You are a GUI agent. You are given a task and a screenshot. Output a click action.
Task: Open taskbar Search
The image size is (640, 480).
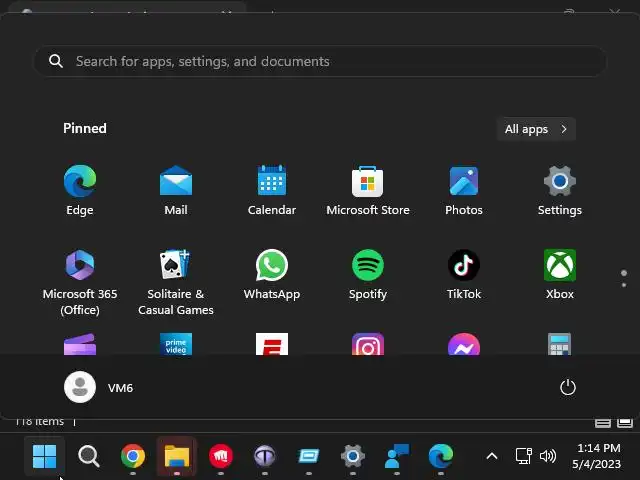tap(89, 456)
